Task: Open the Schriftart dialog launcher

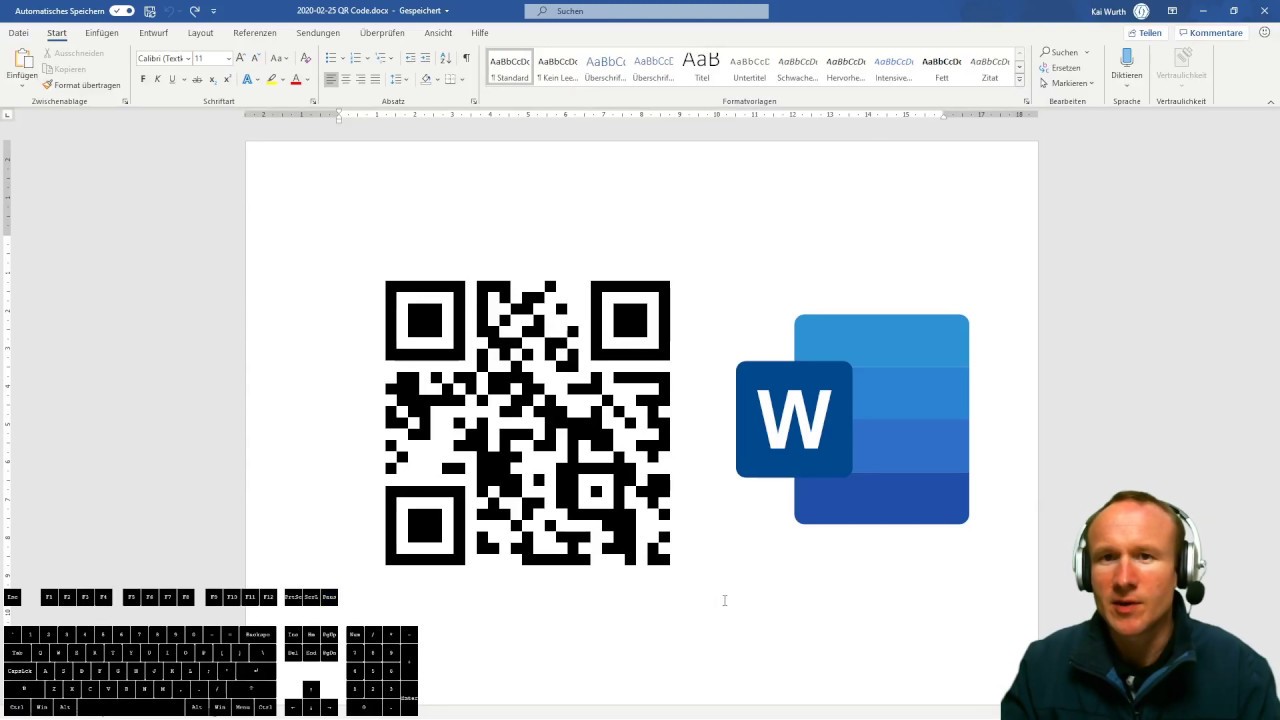Action: [313, 101]
